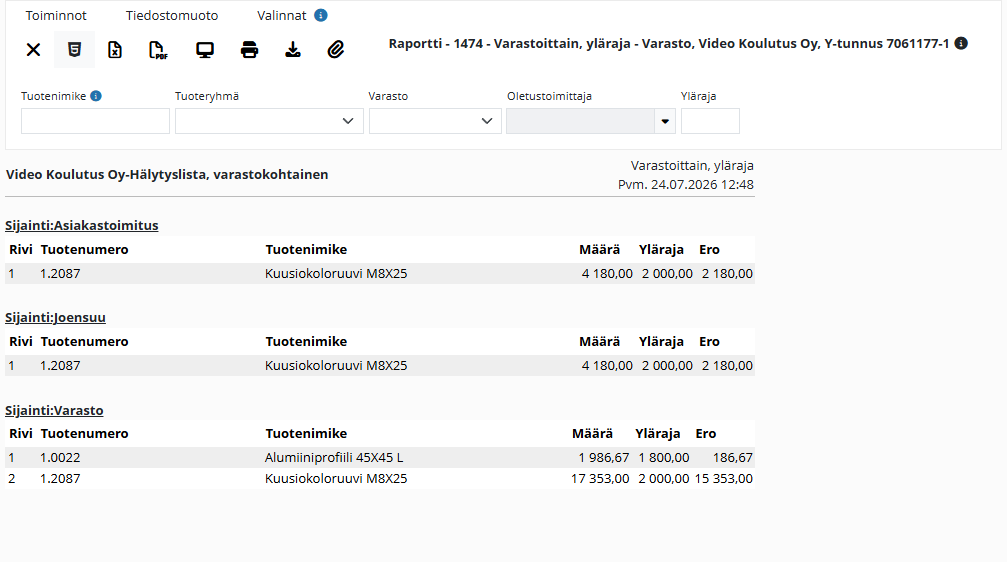Open the Tiedostomuoto menu
The width and height of the screenshot is (1007, 562).
[x=171, y=15]
